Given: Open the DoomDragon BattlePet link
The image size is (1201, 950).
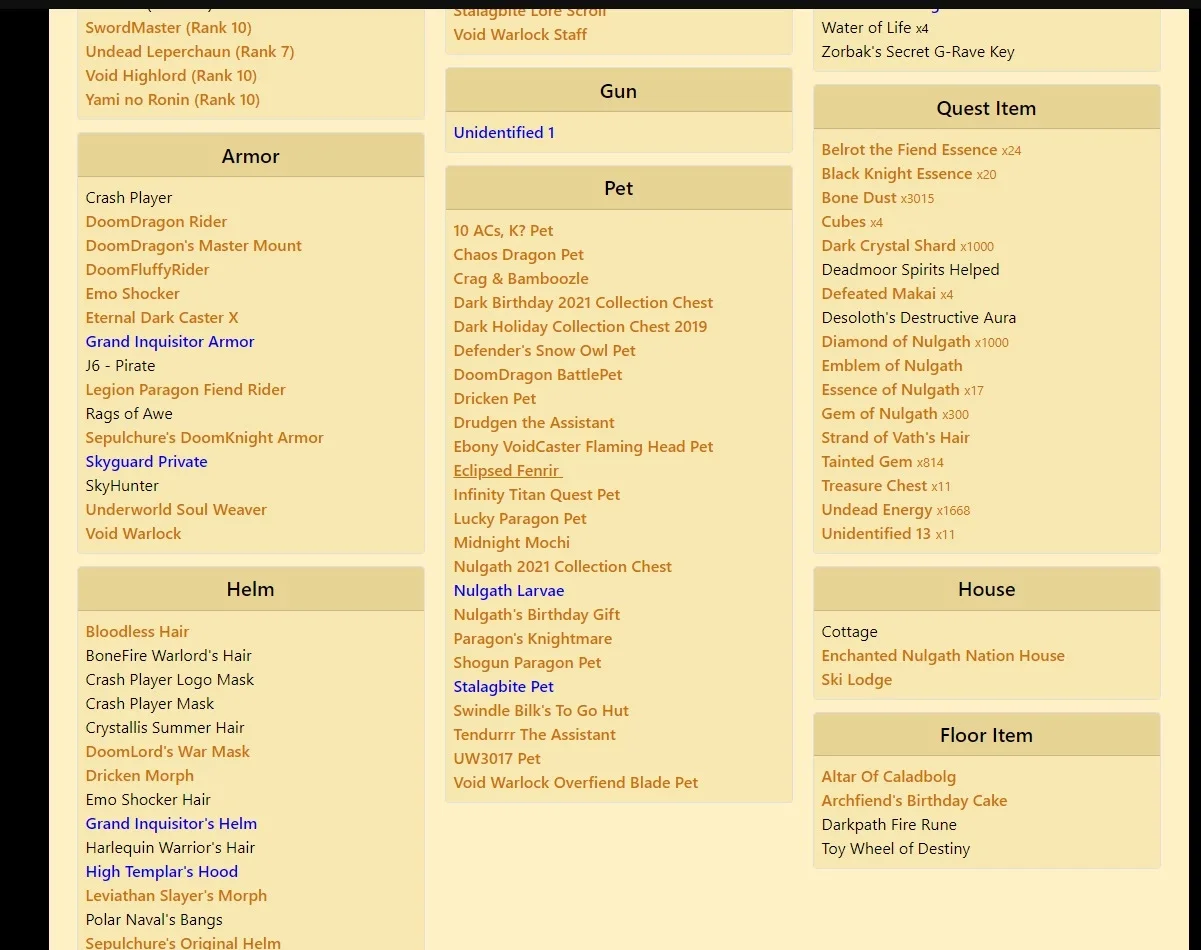Looking at the screenshot, I should [538, 375].
